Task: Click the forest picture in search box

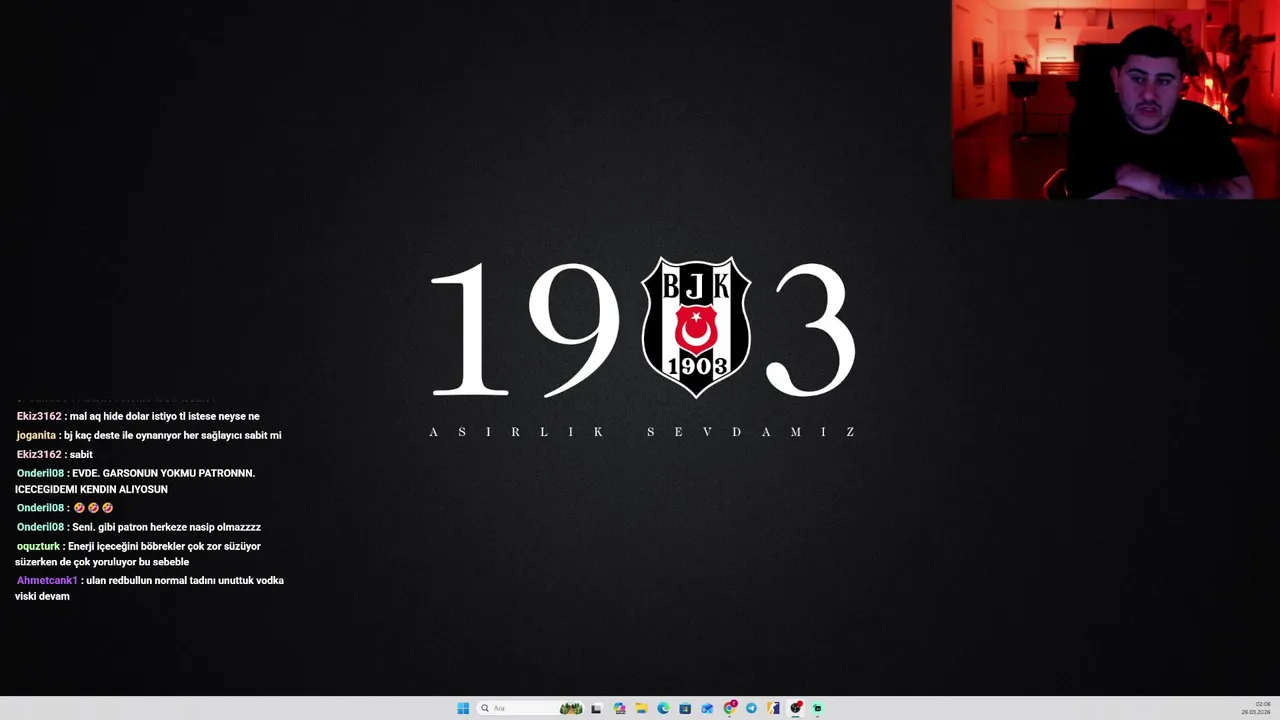Action: [571, 708]
